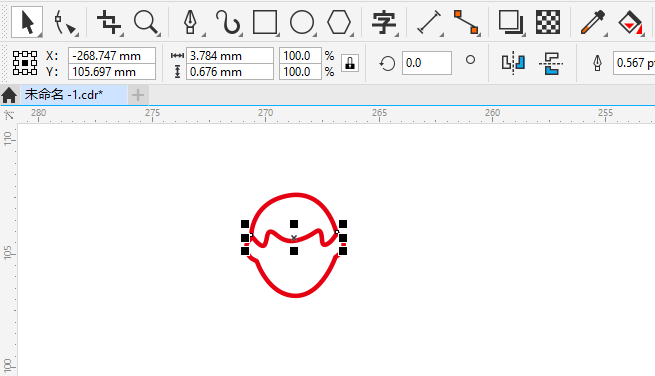The image size is (655, 376).
Task: Click the top-center selection handle
Action: point(294,224)
